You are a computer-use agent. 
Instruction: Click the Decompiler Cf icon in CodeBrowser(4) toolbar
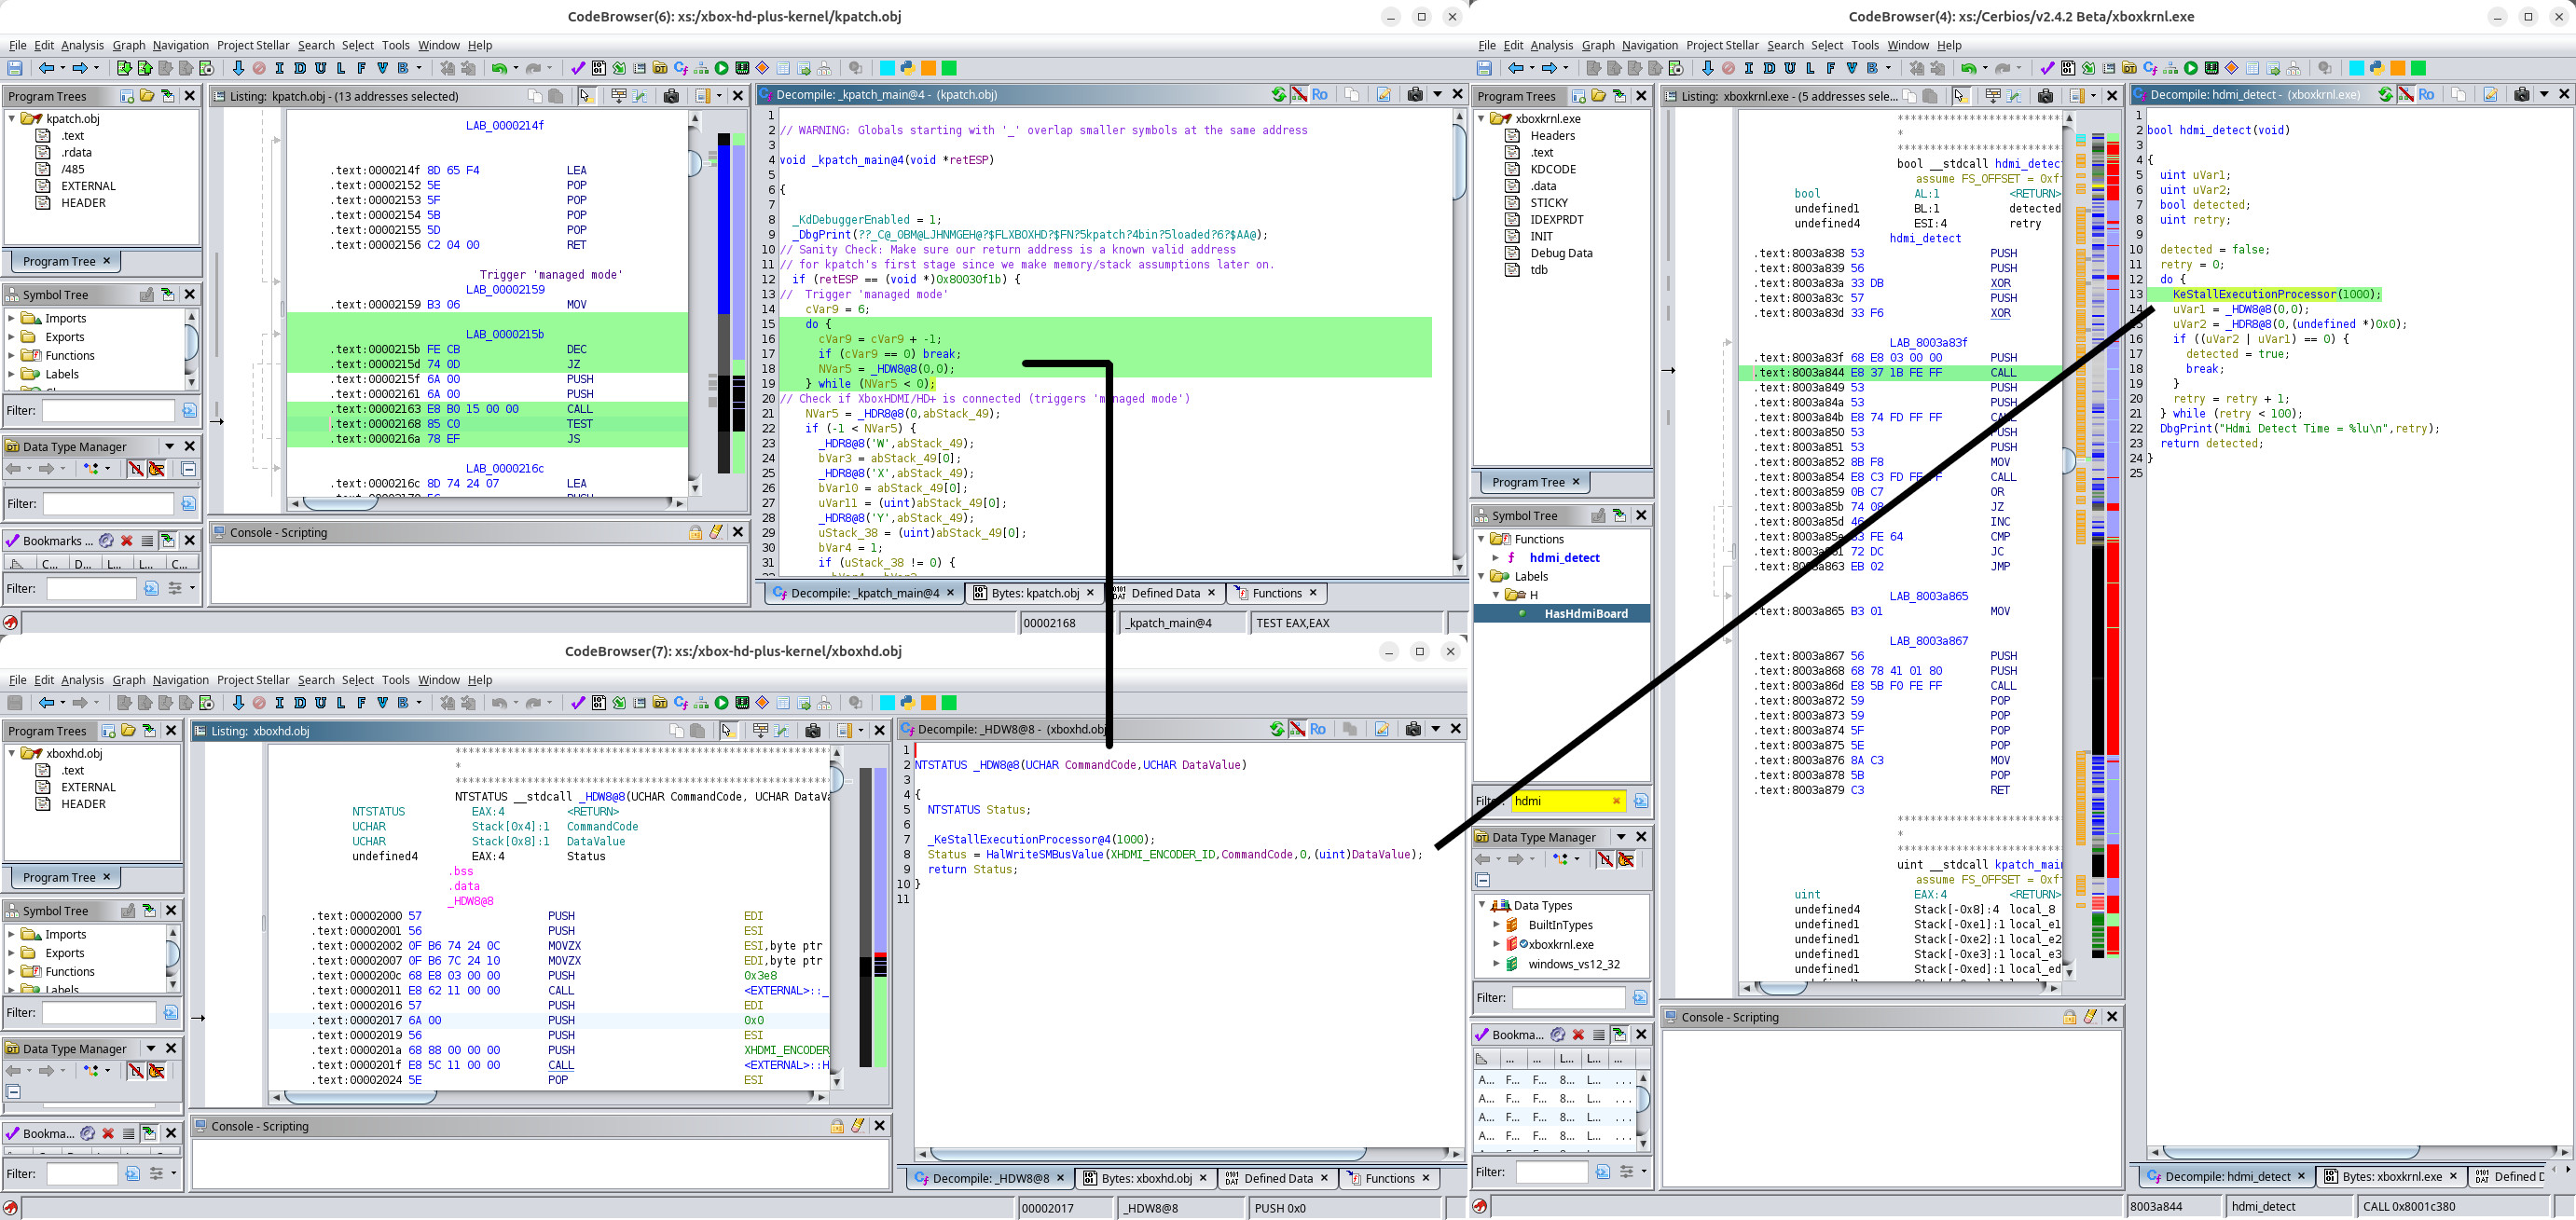(x=2150, y=68)
